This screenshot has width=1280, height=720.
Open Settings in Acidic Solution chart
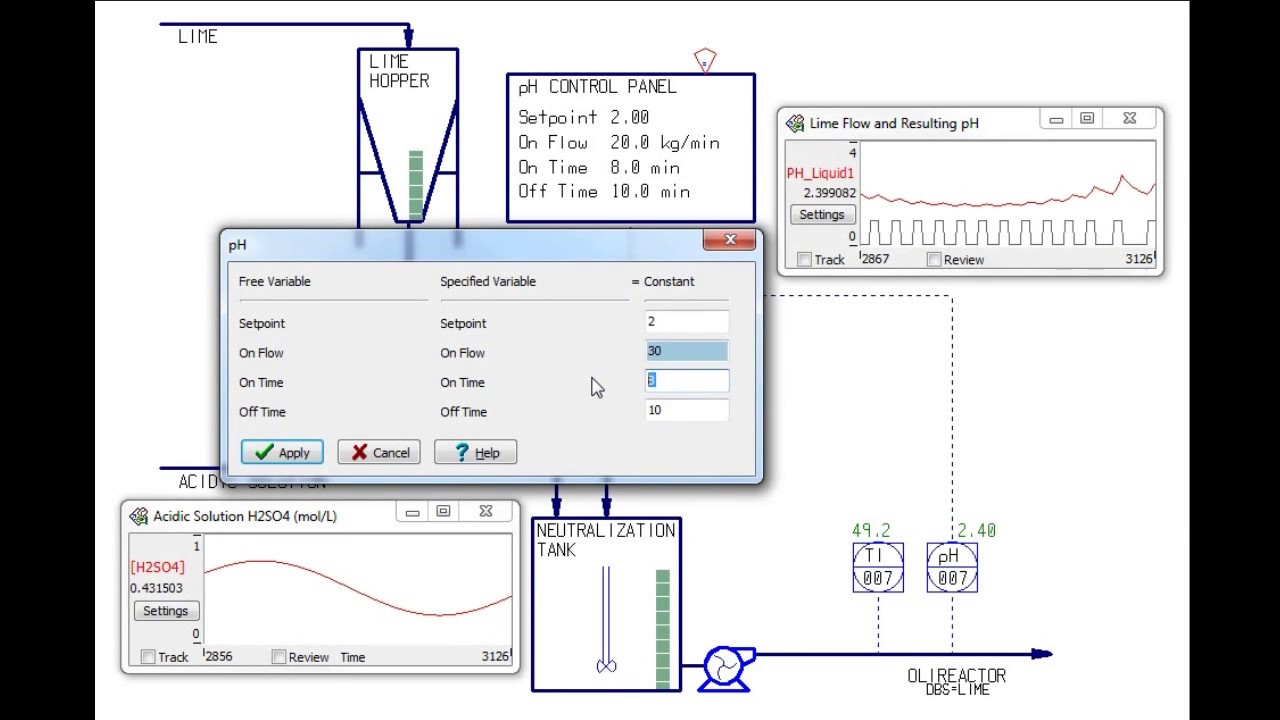point(165,611)
